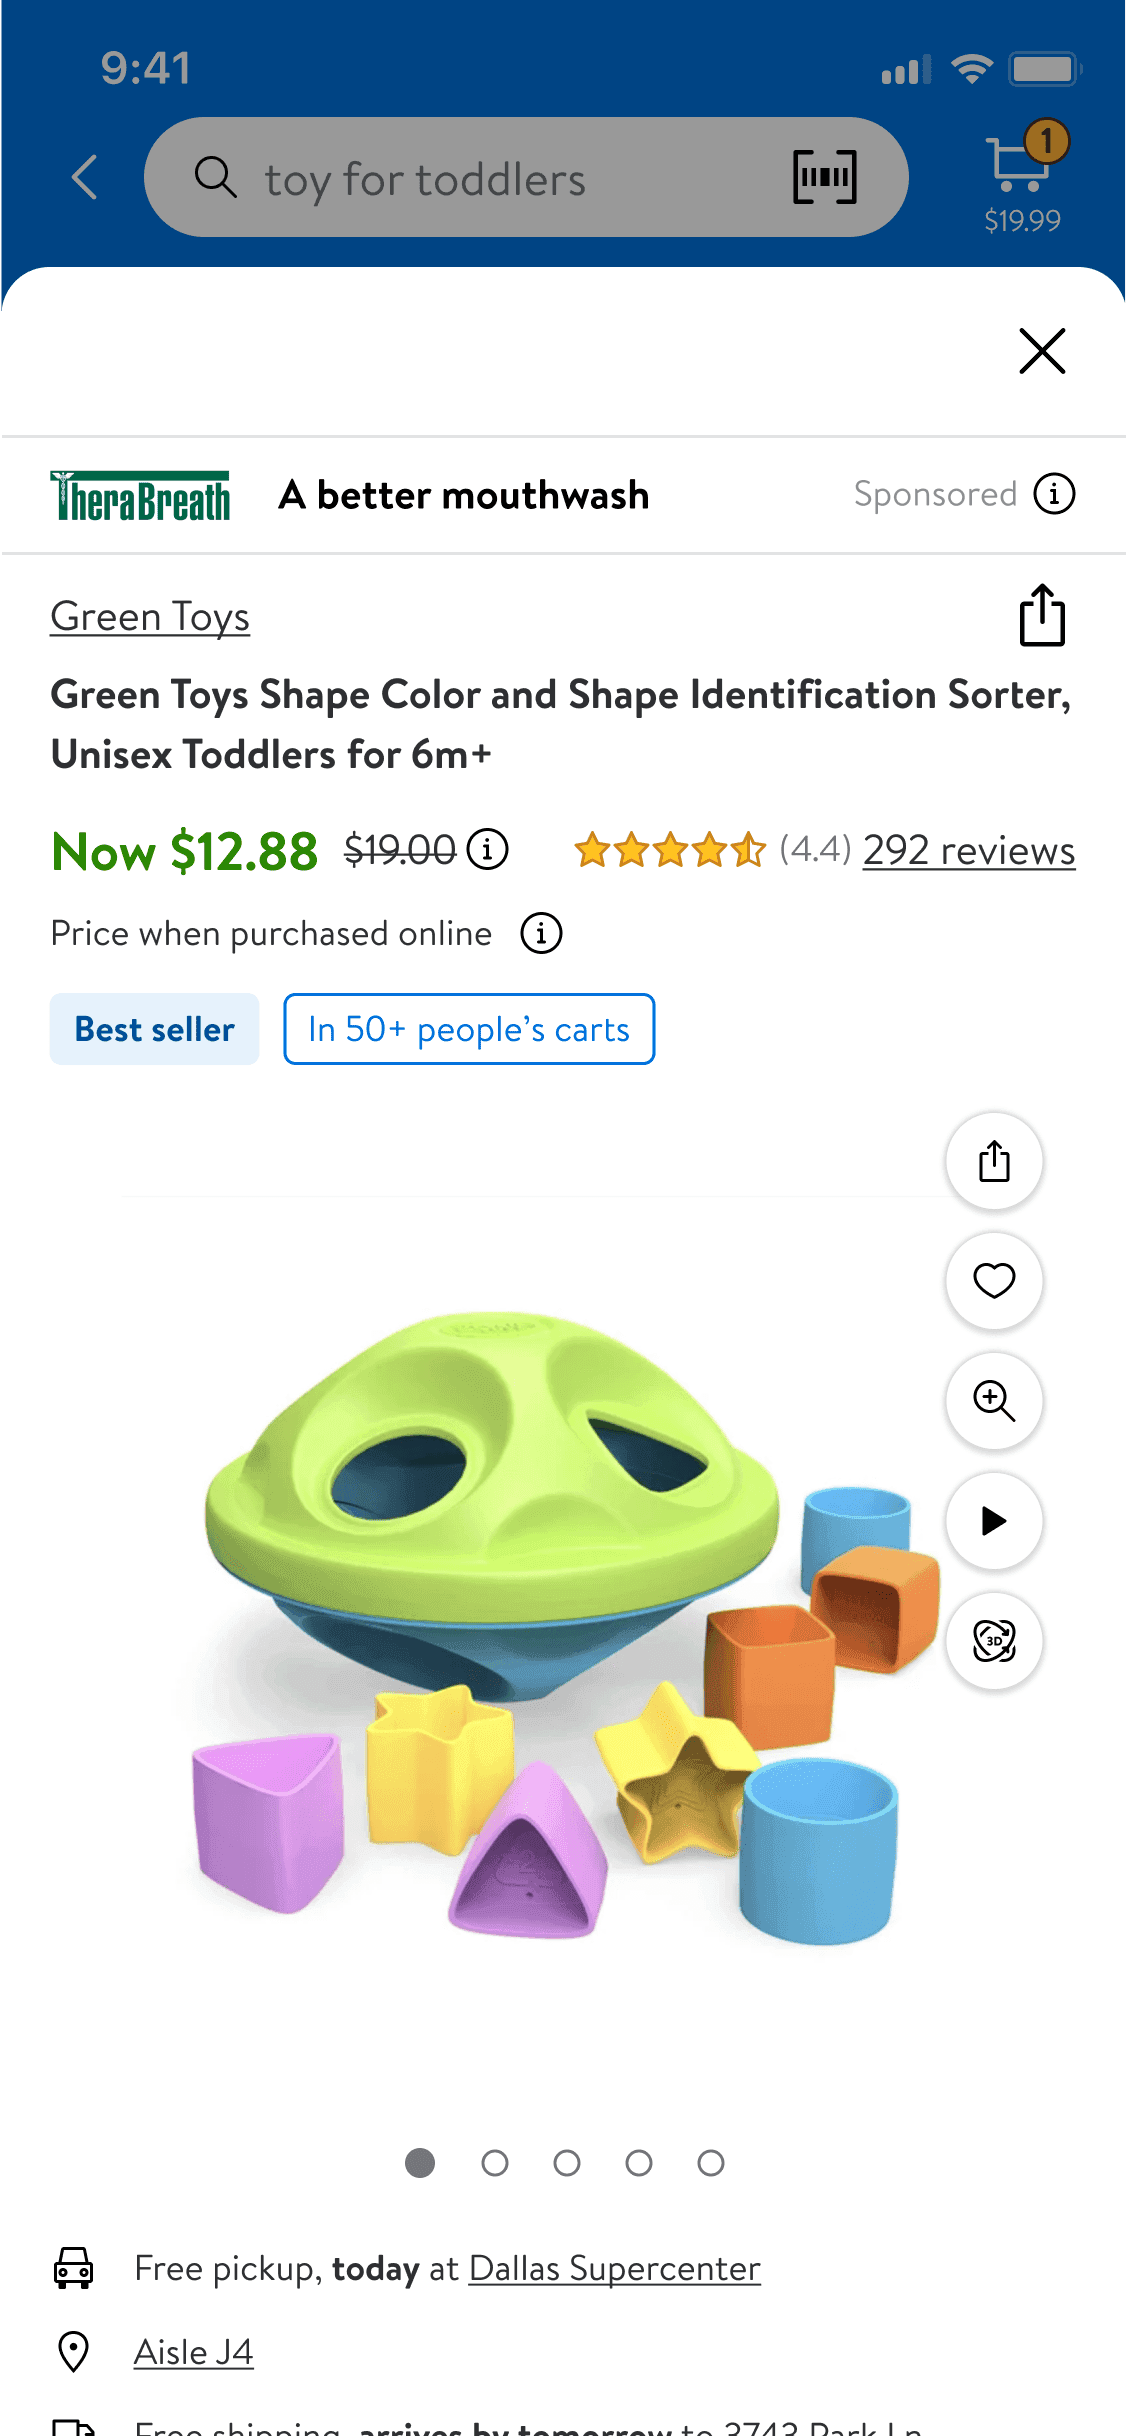The width and height of the screenshot is (1126, 2436).
Task: Show info for strikethrough $19.00 price
Action: (x=488, y=850)
